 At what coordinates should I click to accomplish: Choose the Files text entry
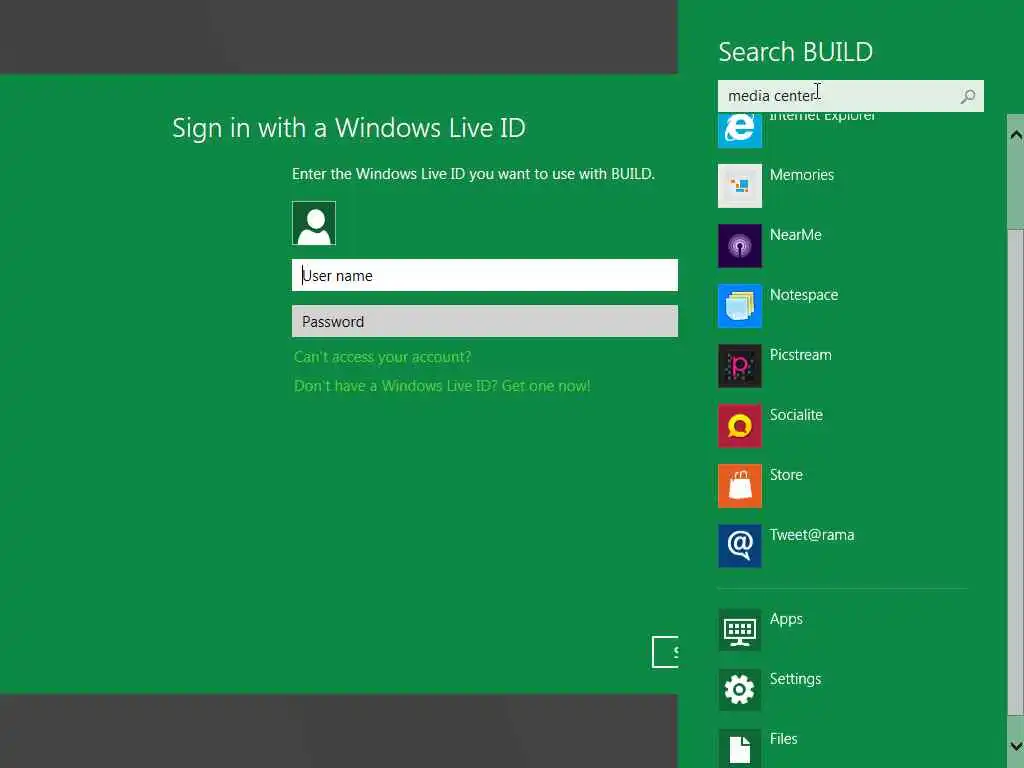pos(783,739)
